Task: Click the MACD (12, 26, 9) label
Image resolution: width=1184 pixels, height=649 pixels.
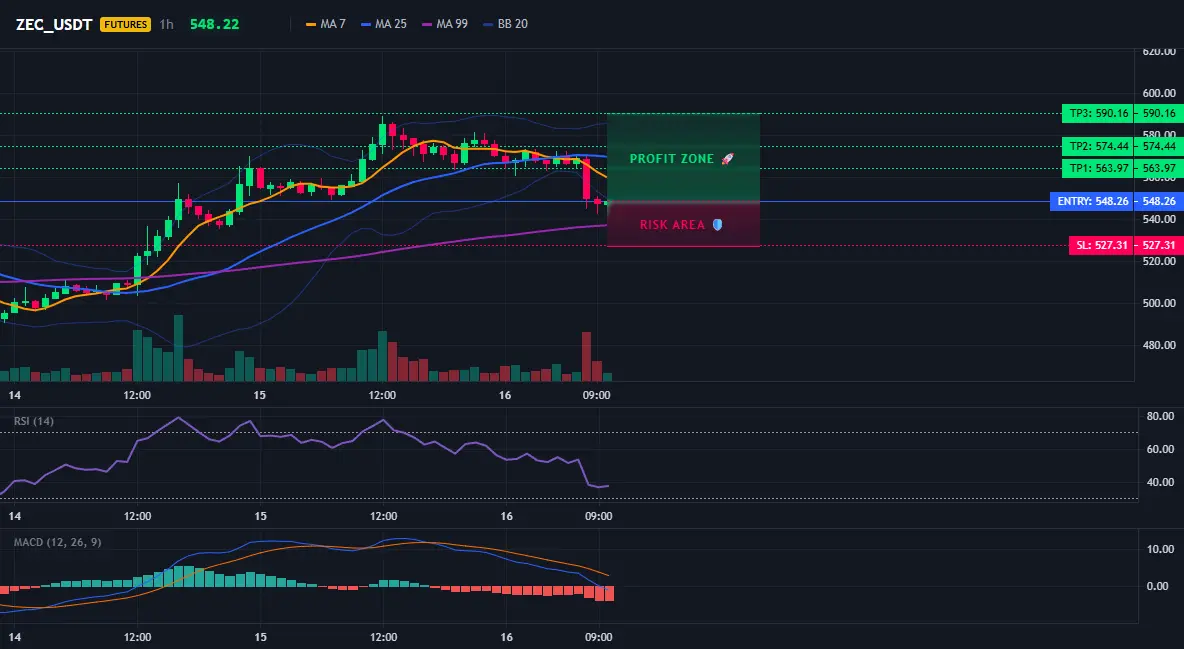Action: pos(57,542)
